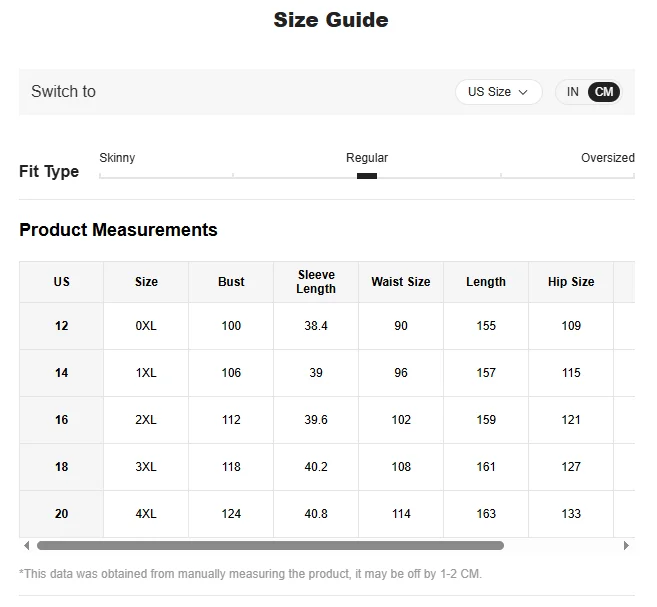
Task: Click the 4XL size cell
Action: (x=146, y=514)
